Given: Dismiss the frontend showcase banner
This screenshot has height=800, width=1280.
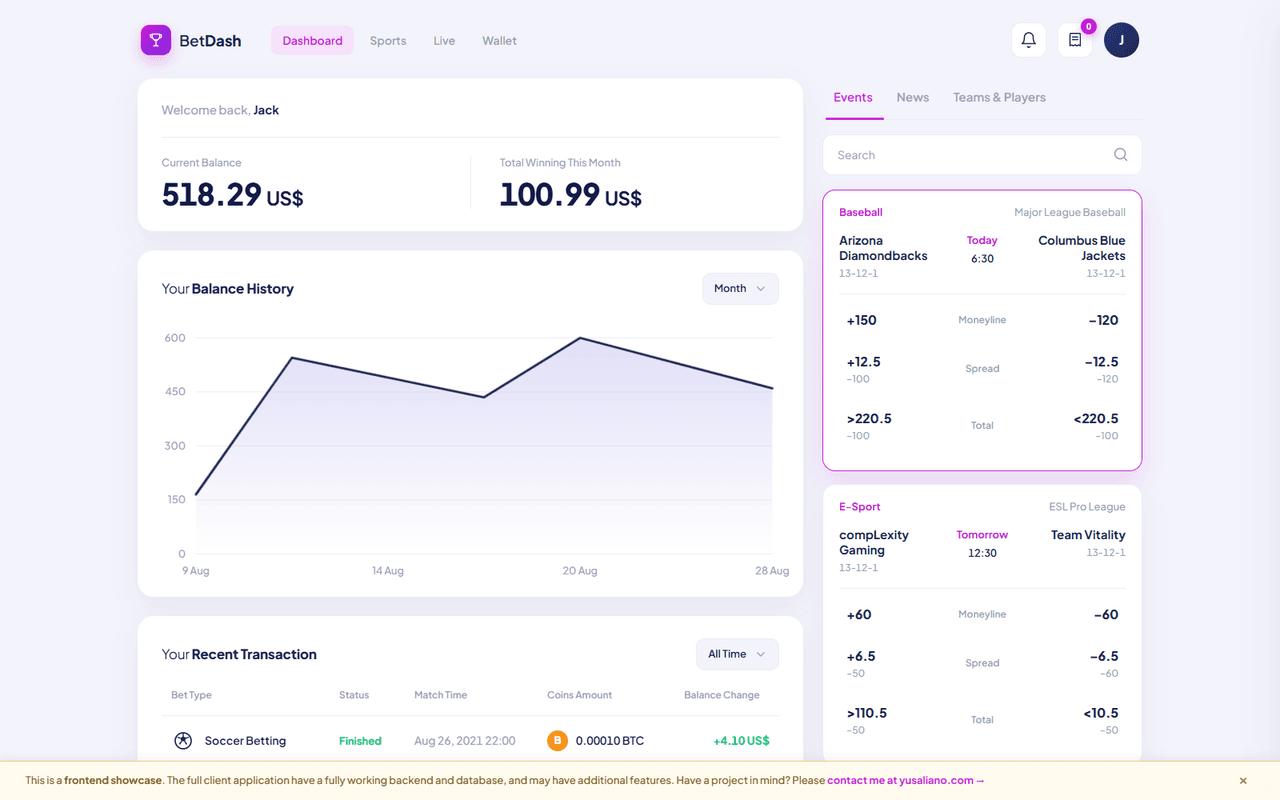Looking at the screenshot, I should pos(1243,781).
